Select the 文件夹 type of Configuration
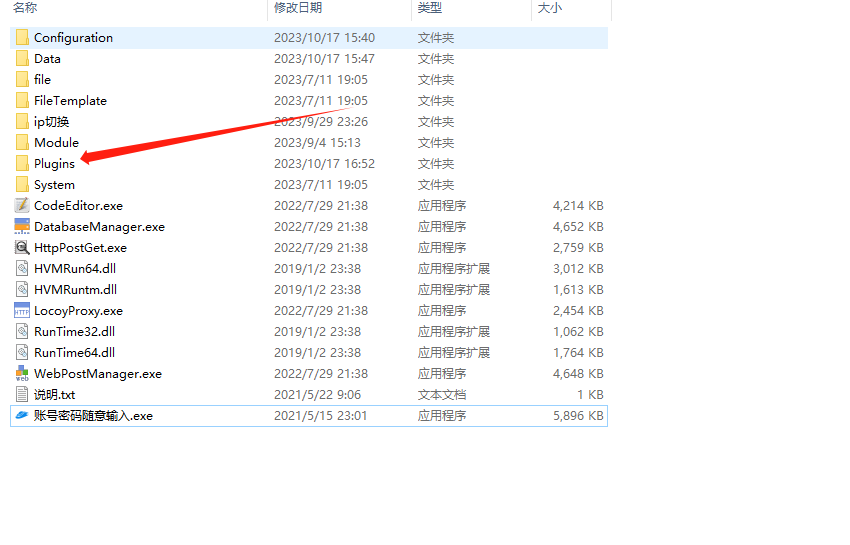This screenshot has width=850, height=545. tap(436, 38)
